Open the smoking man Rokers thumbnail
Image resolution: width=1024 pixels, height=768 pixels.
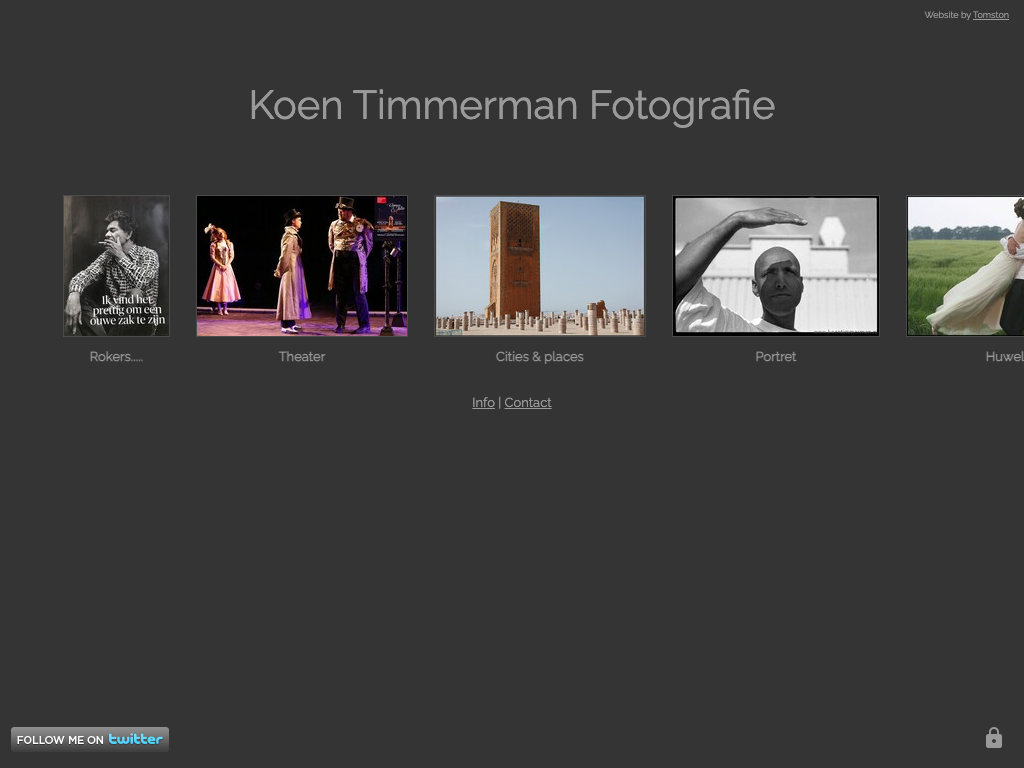(116, 265)
